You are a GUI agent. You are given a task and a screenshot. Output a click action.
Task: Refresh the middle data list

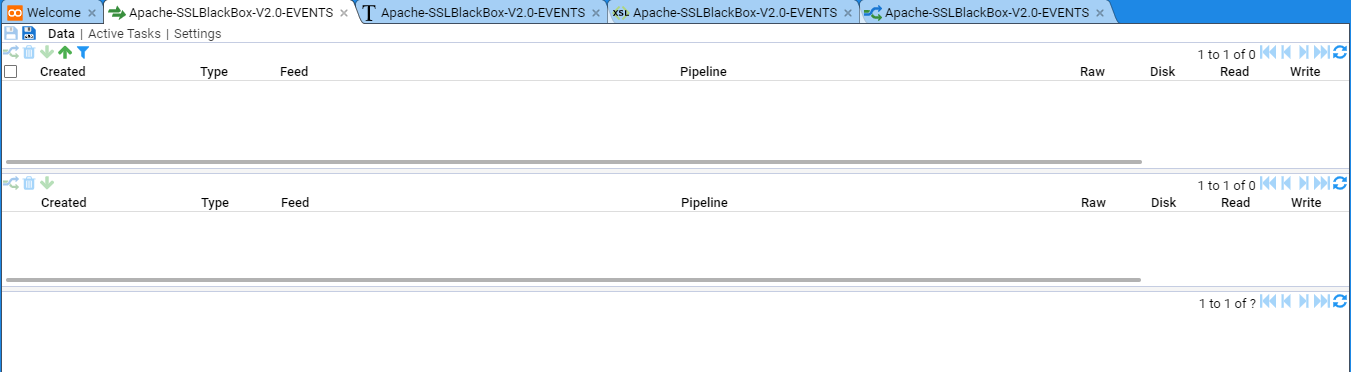point(1340,183)
